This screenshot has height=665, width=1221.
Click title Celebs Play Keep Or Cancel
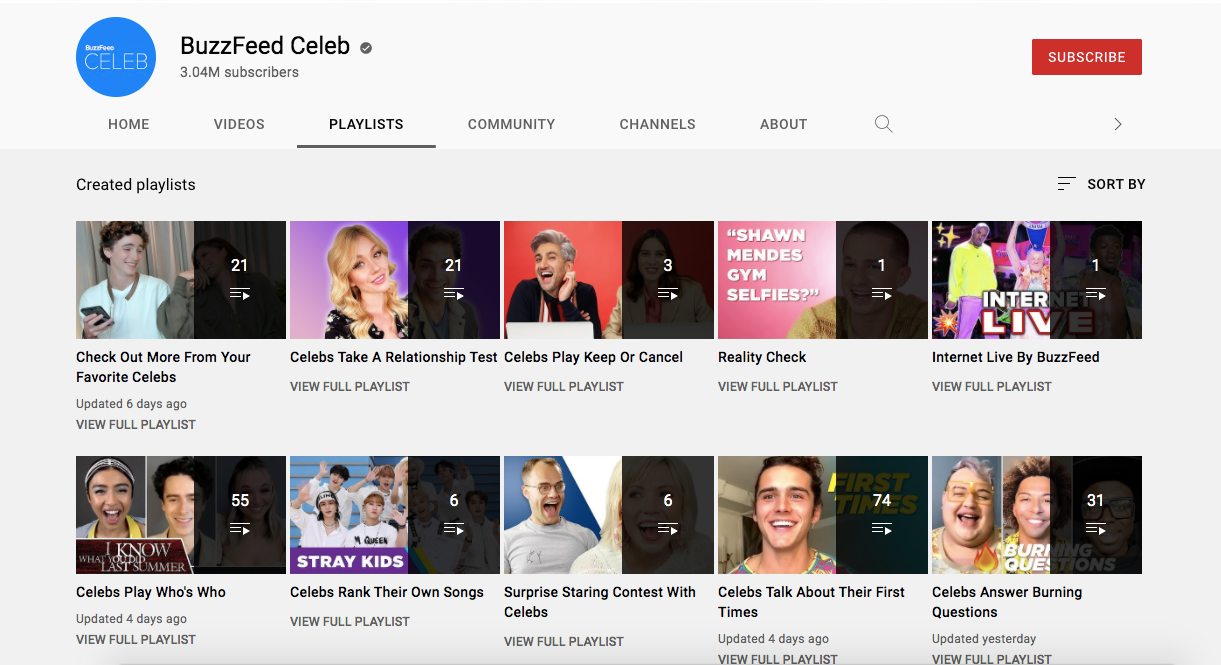pyautogui.click(x=593, y=357)
